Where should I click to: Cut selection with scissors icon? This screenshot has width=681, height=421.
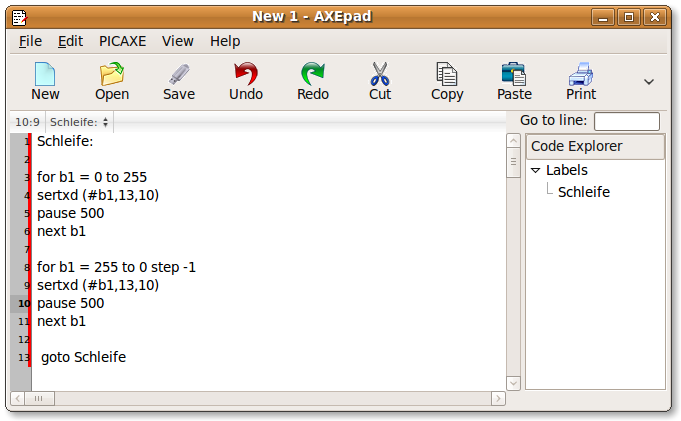point(380,81)
